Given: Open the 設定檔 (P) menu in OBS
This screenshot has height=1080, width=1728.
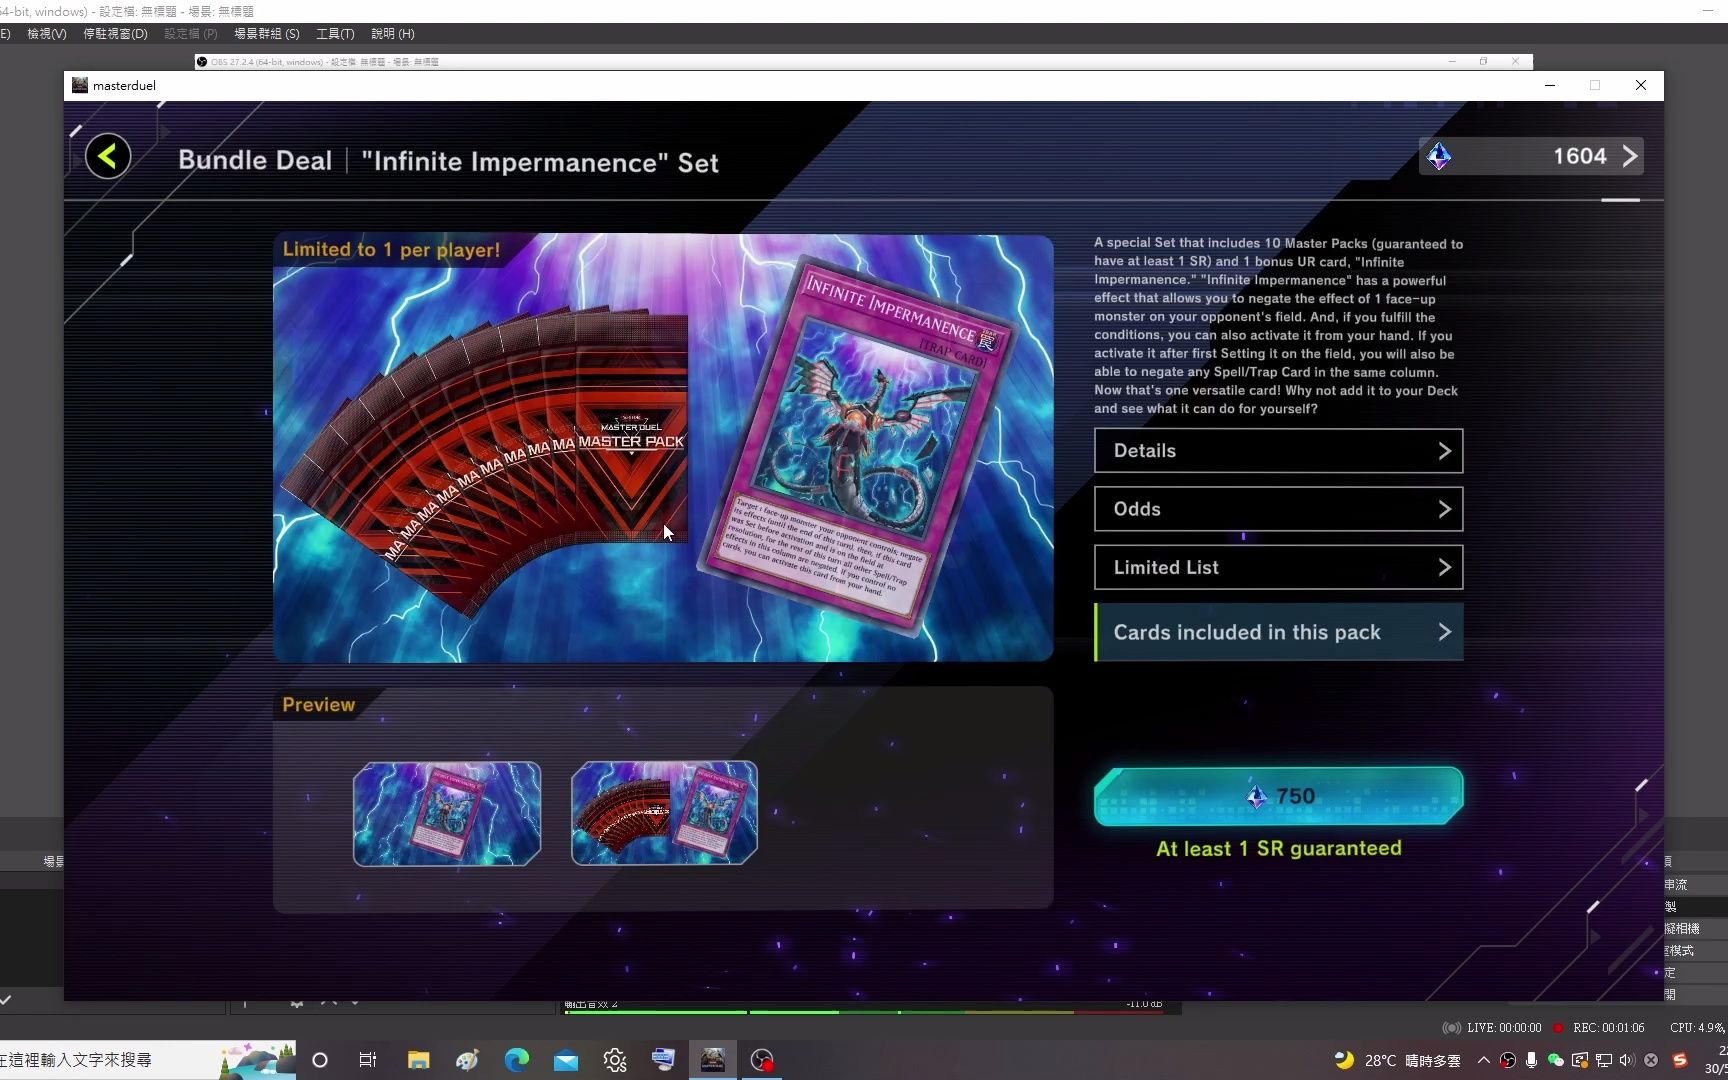Looking at the screenshot, I should 190,34.
